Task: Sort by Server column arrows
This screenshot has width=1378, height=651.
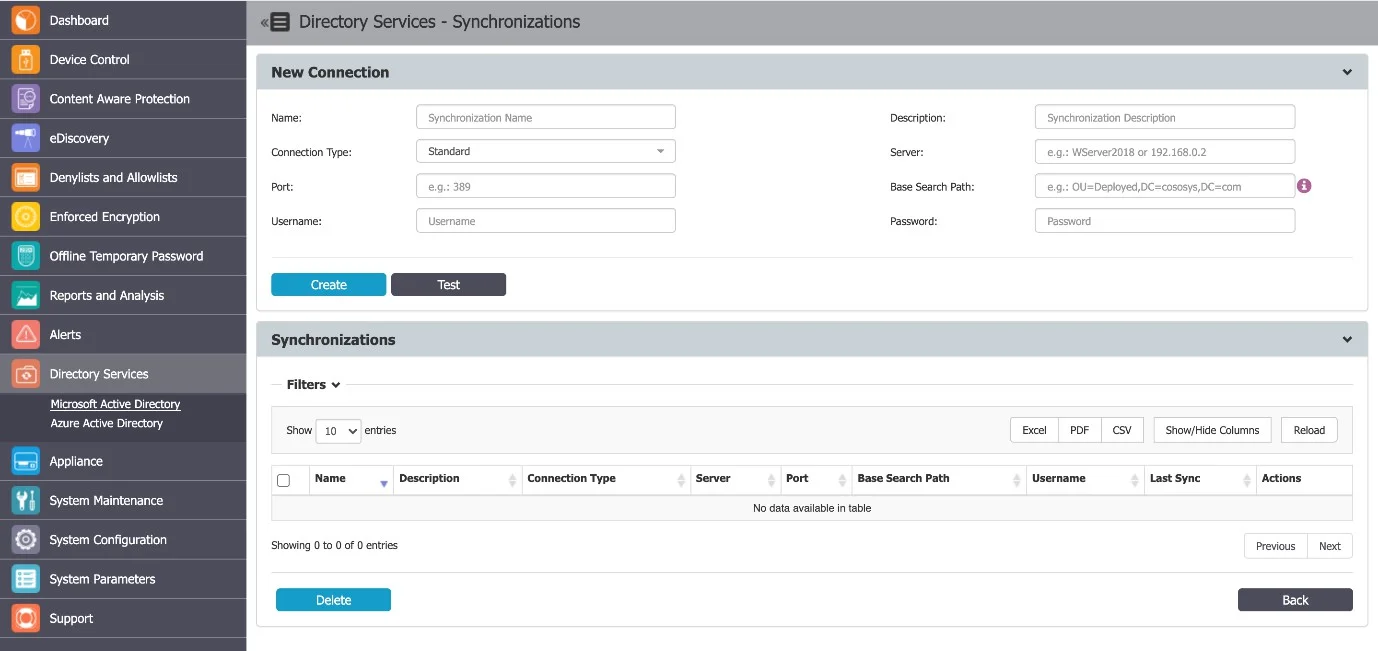Action: (x=771, y=480)
